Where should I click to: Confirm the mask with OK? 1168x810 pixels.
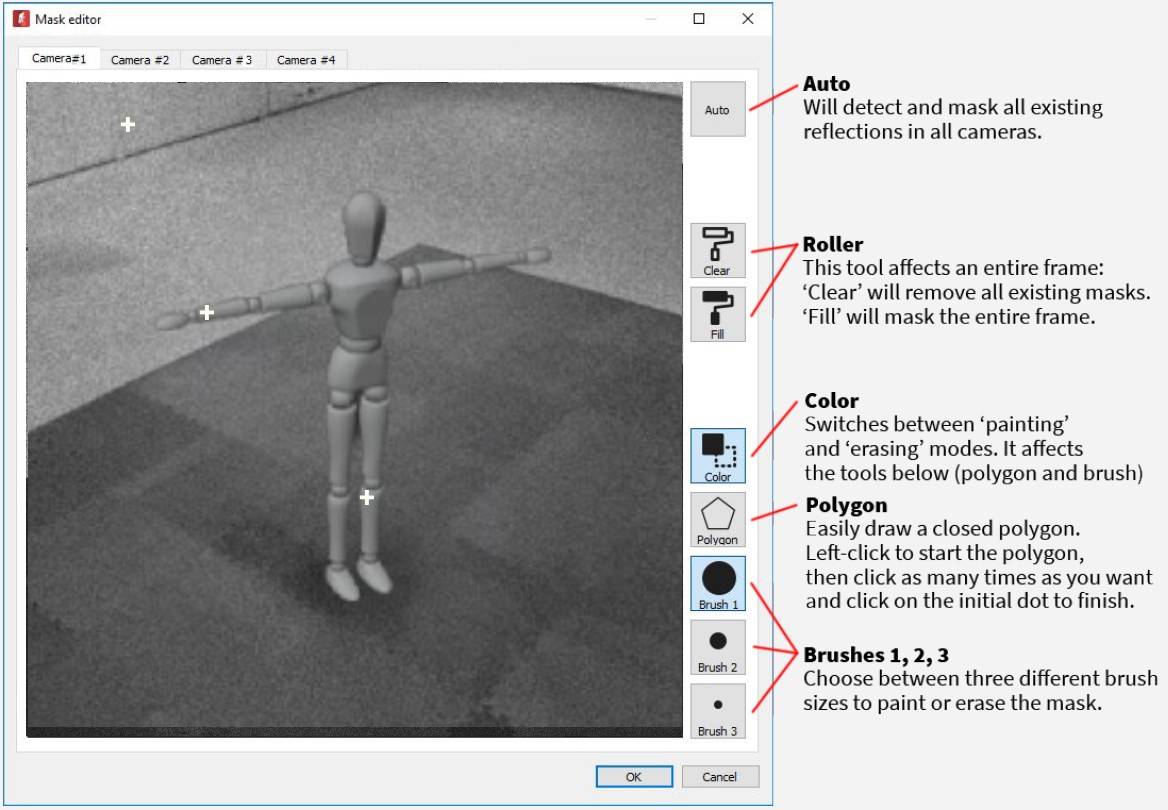(634, 776)
